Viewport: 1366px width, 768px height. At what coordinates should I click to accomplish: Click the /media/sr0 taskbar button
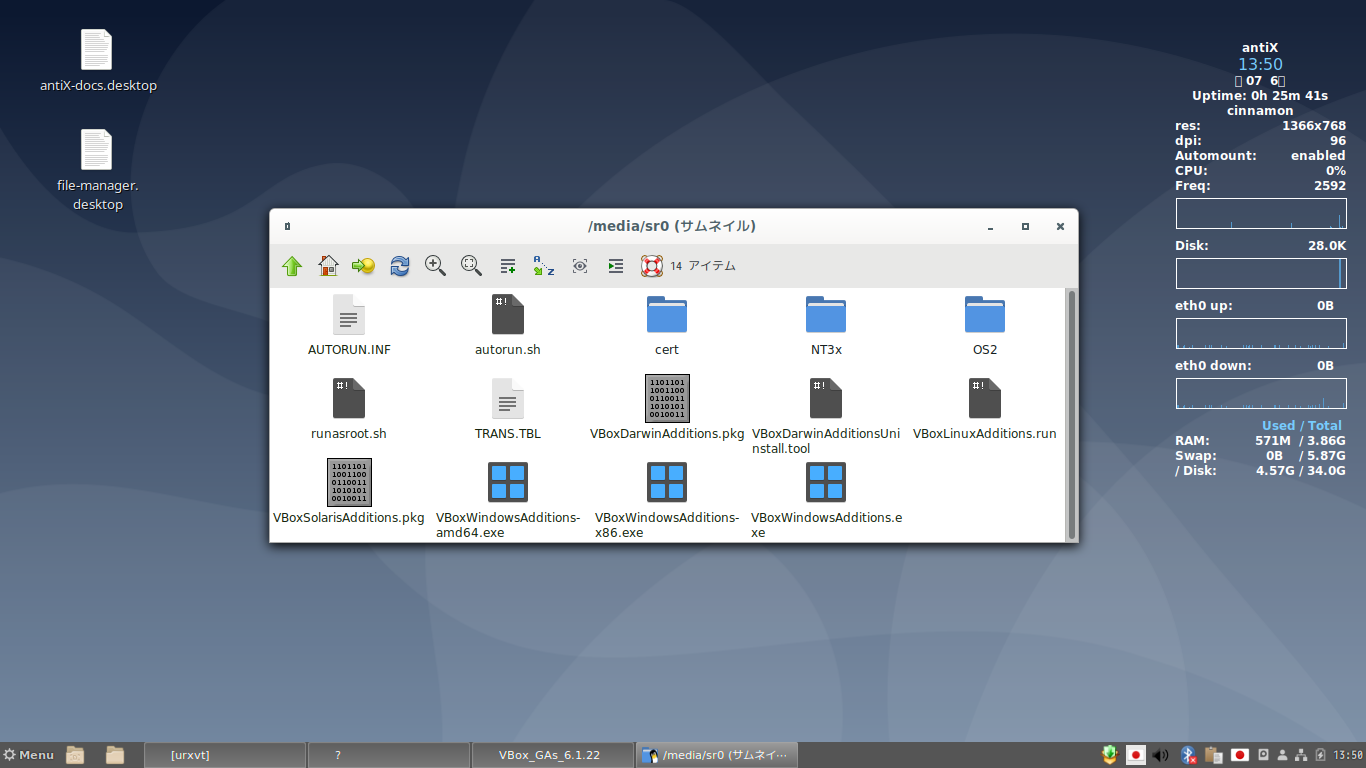[x=716, y=755]
